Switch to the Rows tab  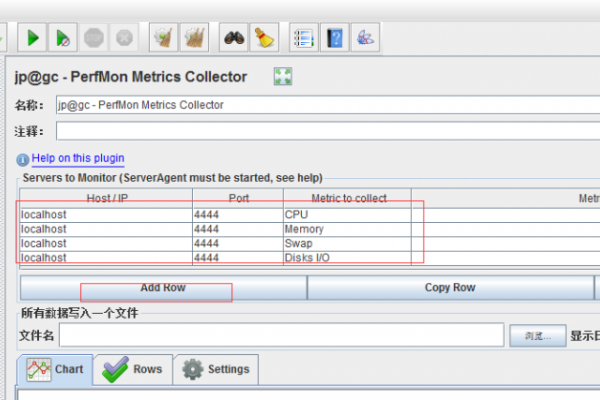pos(134,369)
